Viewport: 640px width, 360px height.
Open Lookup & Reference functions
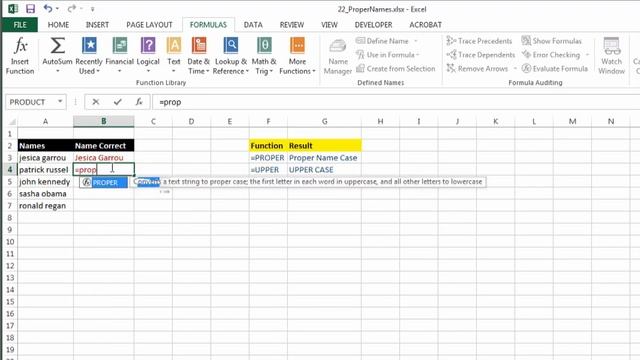pos(231,56)
